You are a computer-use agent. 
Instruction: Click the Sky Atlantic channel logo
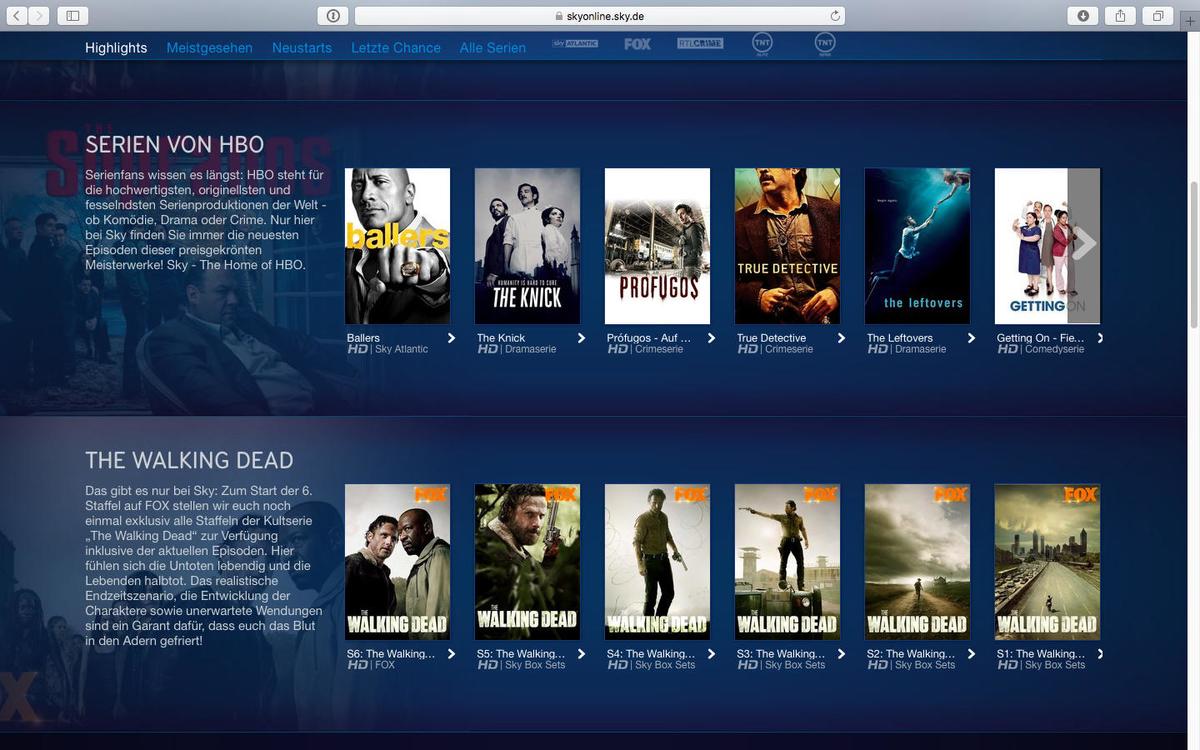pos(575,44)
